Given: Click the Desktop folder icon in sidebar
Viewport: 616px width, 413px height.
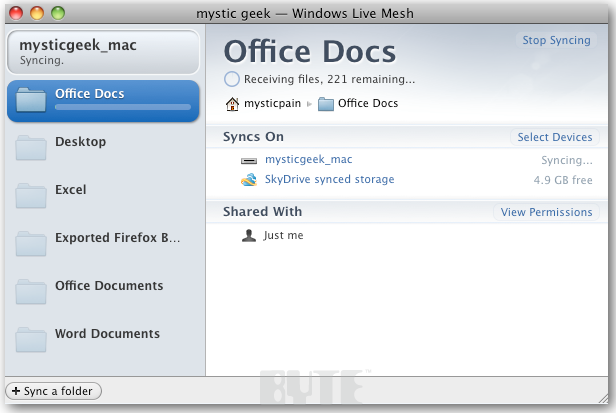Looking at the screenshot, I should pos(31,149).
